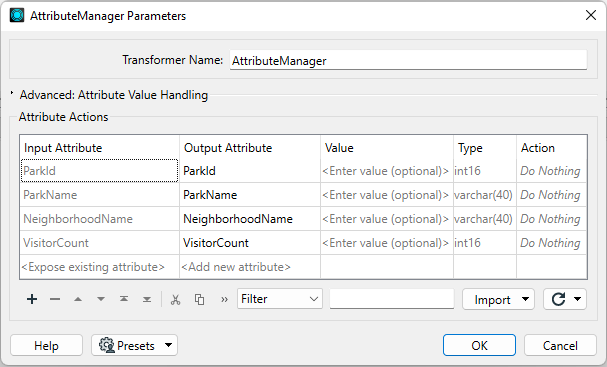Screen dimensions: 607x367
Task: Click the Cancel button
Action: (560, 345)
